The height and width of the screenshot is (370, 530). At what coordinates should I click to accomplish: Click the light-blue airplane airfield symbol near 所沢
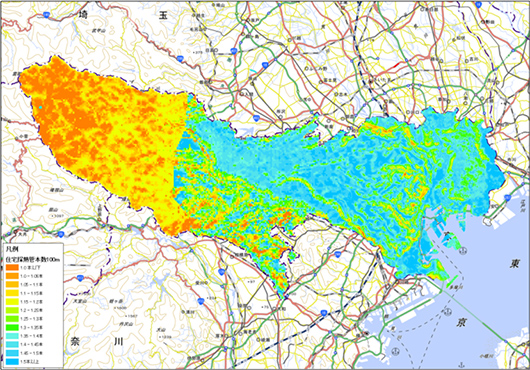[248, 132]
